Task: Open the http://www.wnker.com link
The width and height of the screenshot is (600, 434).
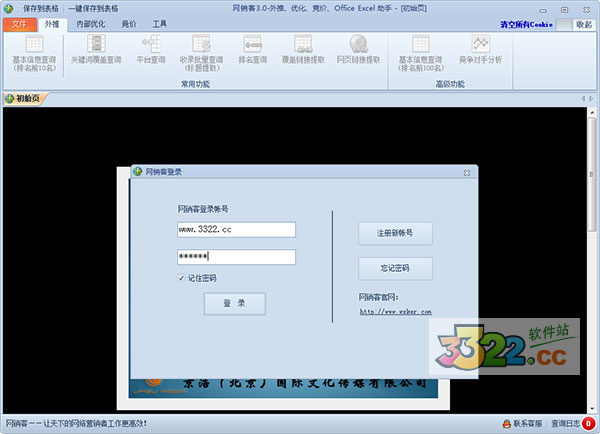Action: click(x=396, y=312)
